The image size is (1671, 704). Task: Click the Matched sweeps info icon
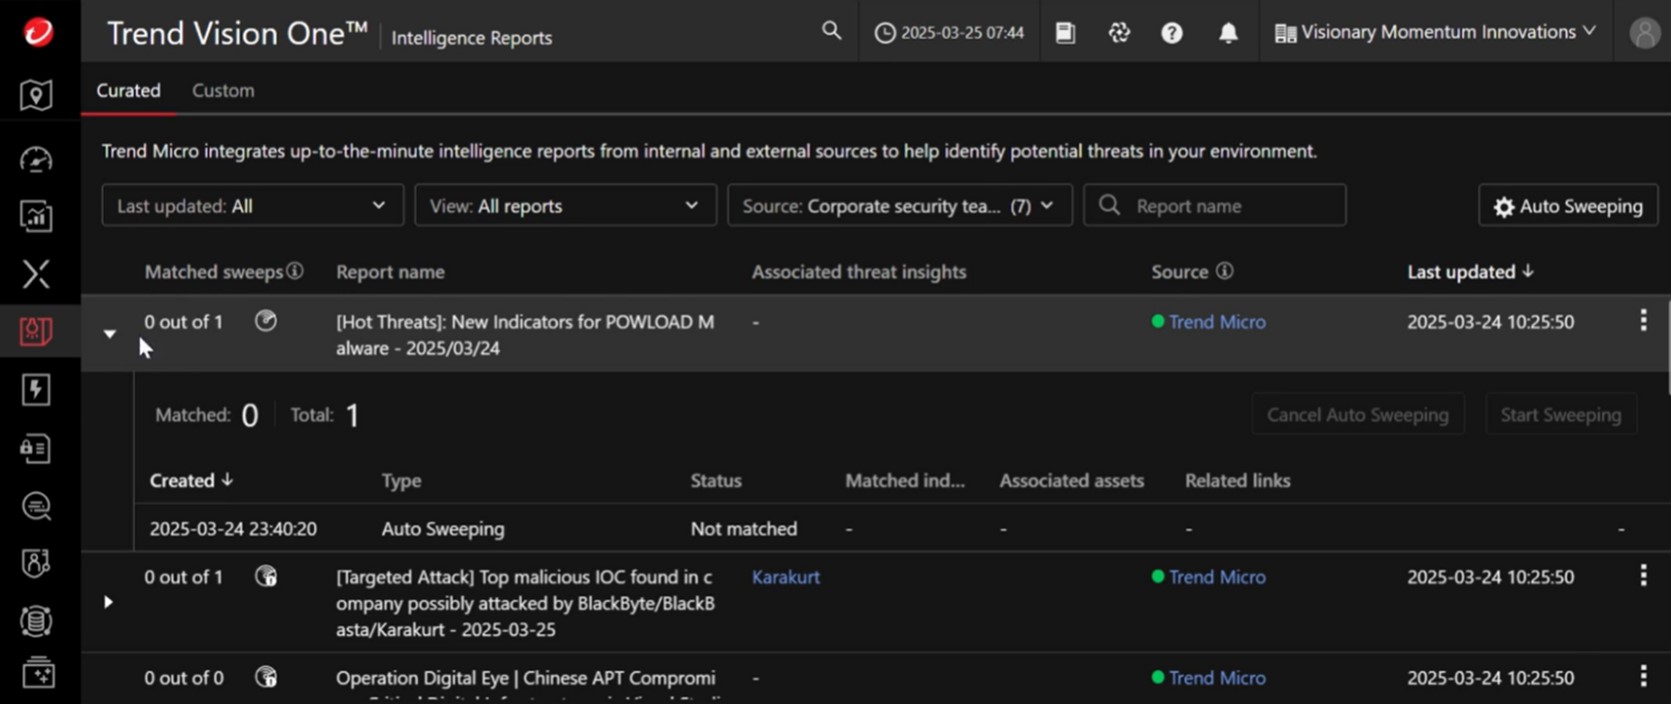(x=295, y=271)
